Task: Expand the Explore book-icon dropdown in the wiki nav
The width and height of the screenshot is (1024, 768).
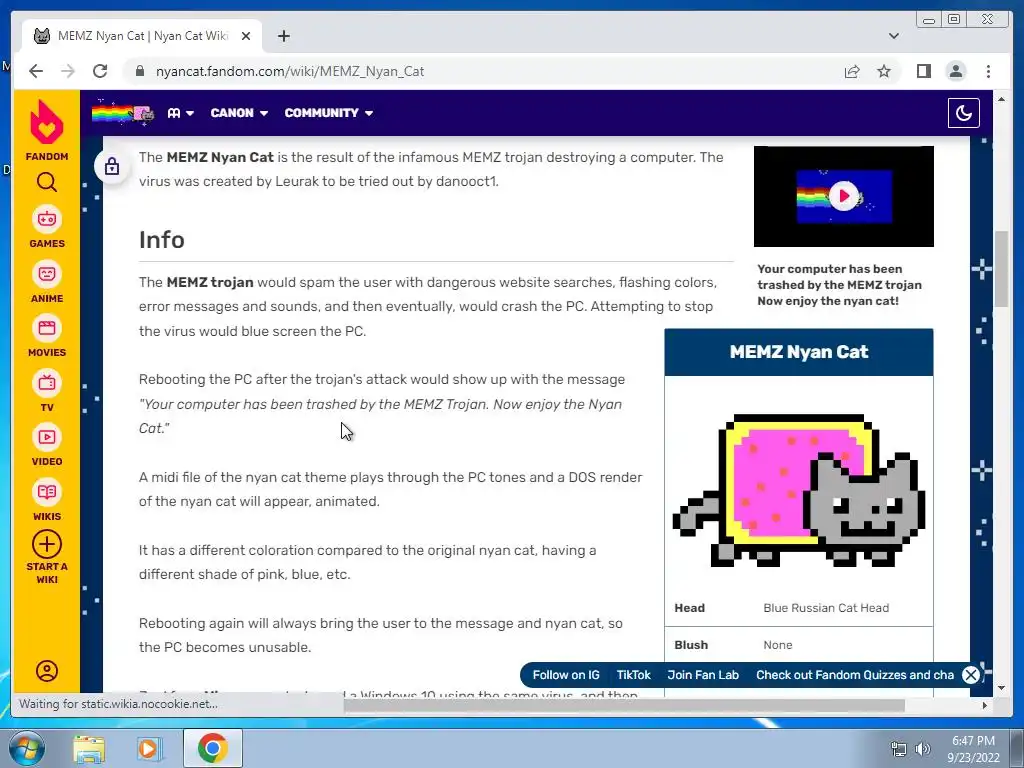Action: [x=180, y=113]
